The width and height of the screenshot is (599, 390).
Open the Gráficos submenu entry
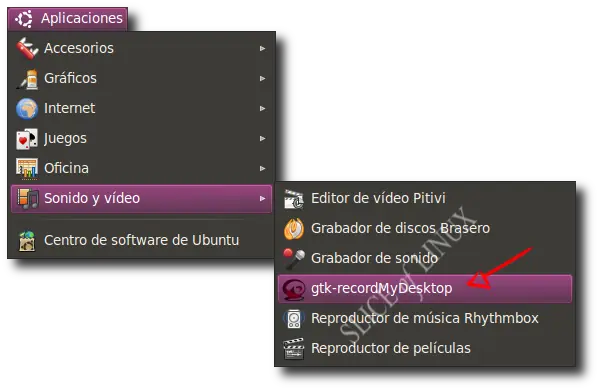[x=141, y=78]
